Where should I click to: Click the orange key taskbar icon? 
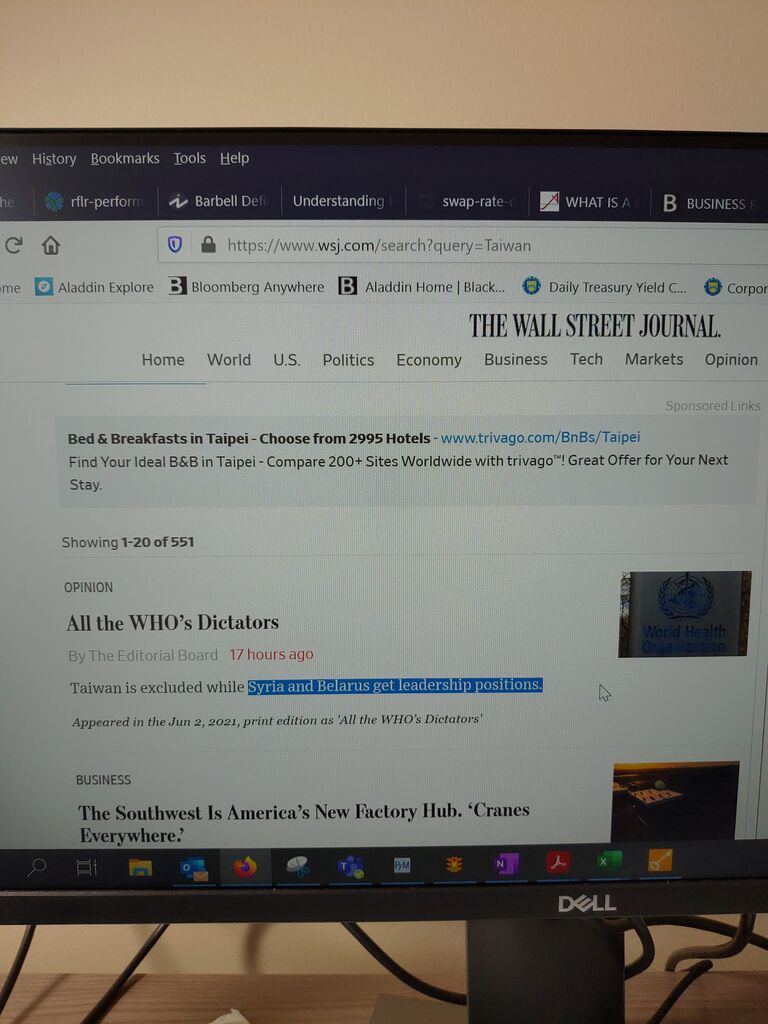pyautogui.click(x=660, y=860)
